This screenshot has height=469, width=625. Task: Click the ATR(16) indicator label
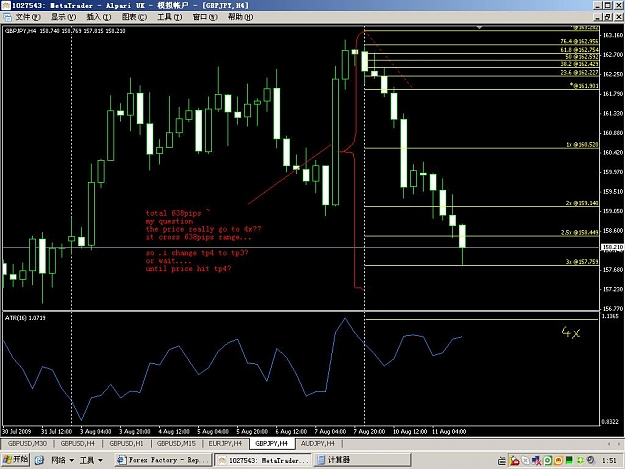pos(25,318)
